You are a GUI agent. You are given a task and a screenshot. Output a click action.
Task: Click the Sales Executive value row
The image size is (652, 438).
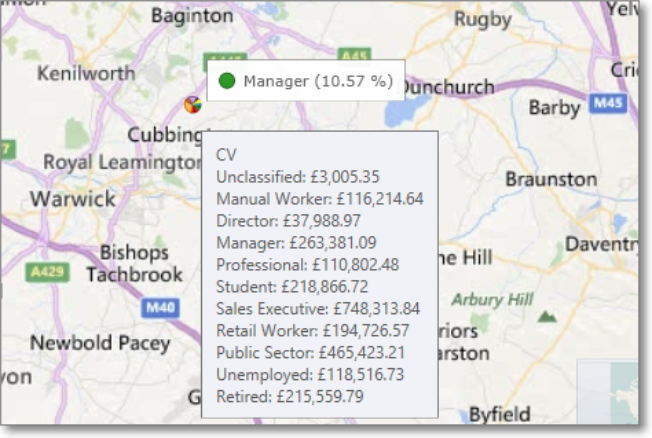(318, 308)
